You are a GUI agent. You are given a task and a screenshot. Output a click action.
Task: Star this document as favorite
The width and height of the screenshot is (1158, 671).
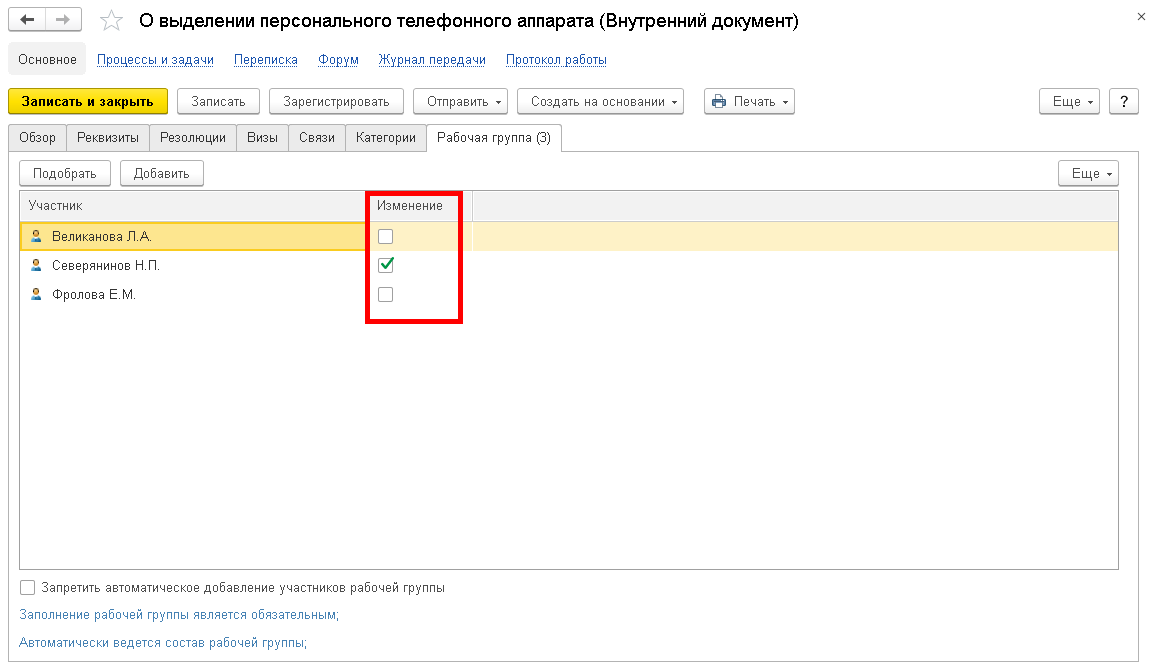[x=112, y=22]
